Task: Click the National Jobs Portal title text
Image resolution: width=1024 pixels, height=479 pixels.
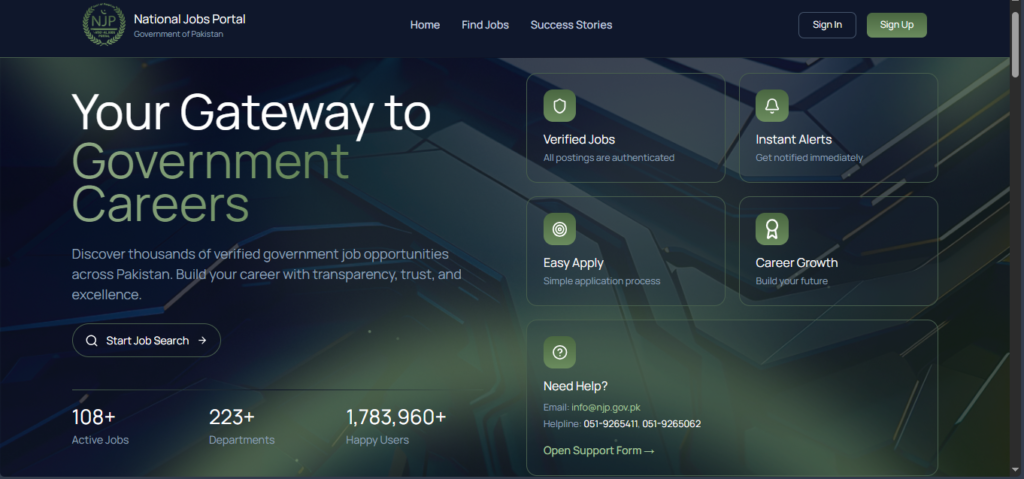Action: tap(189, 19)
